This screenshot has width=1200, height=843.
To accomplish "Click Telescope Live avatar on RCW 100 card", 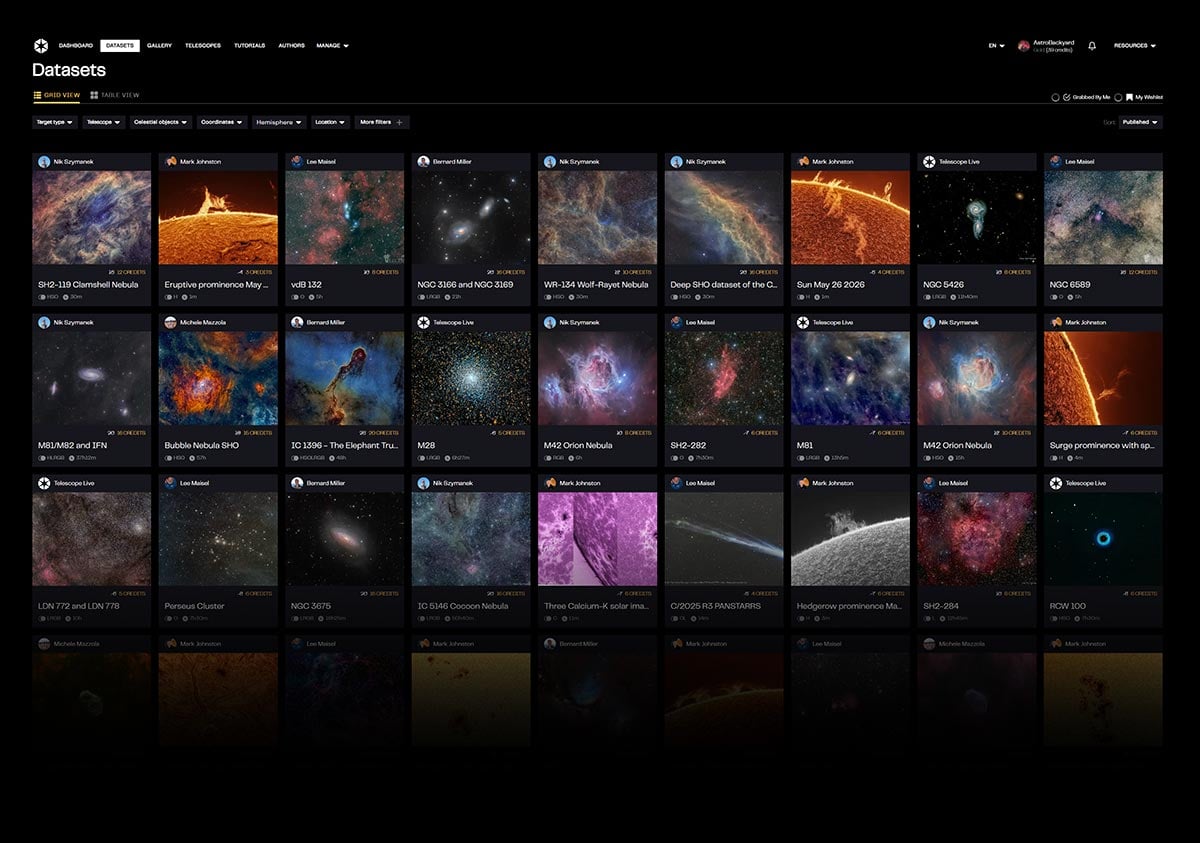I will [x=1056, y=483].
